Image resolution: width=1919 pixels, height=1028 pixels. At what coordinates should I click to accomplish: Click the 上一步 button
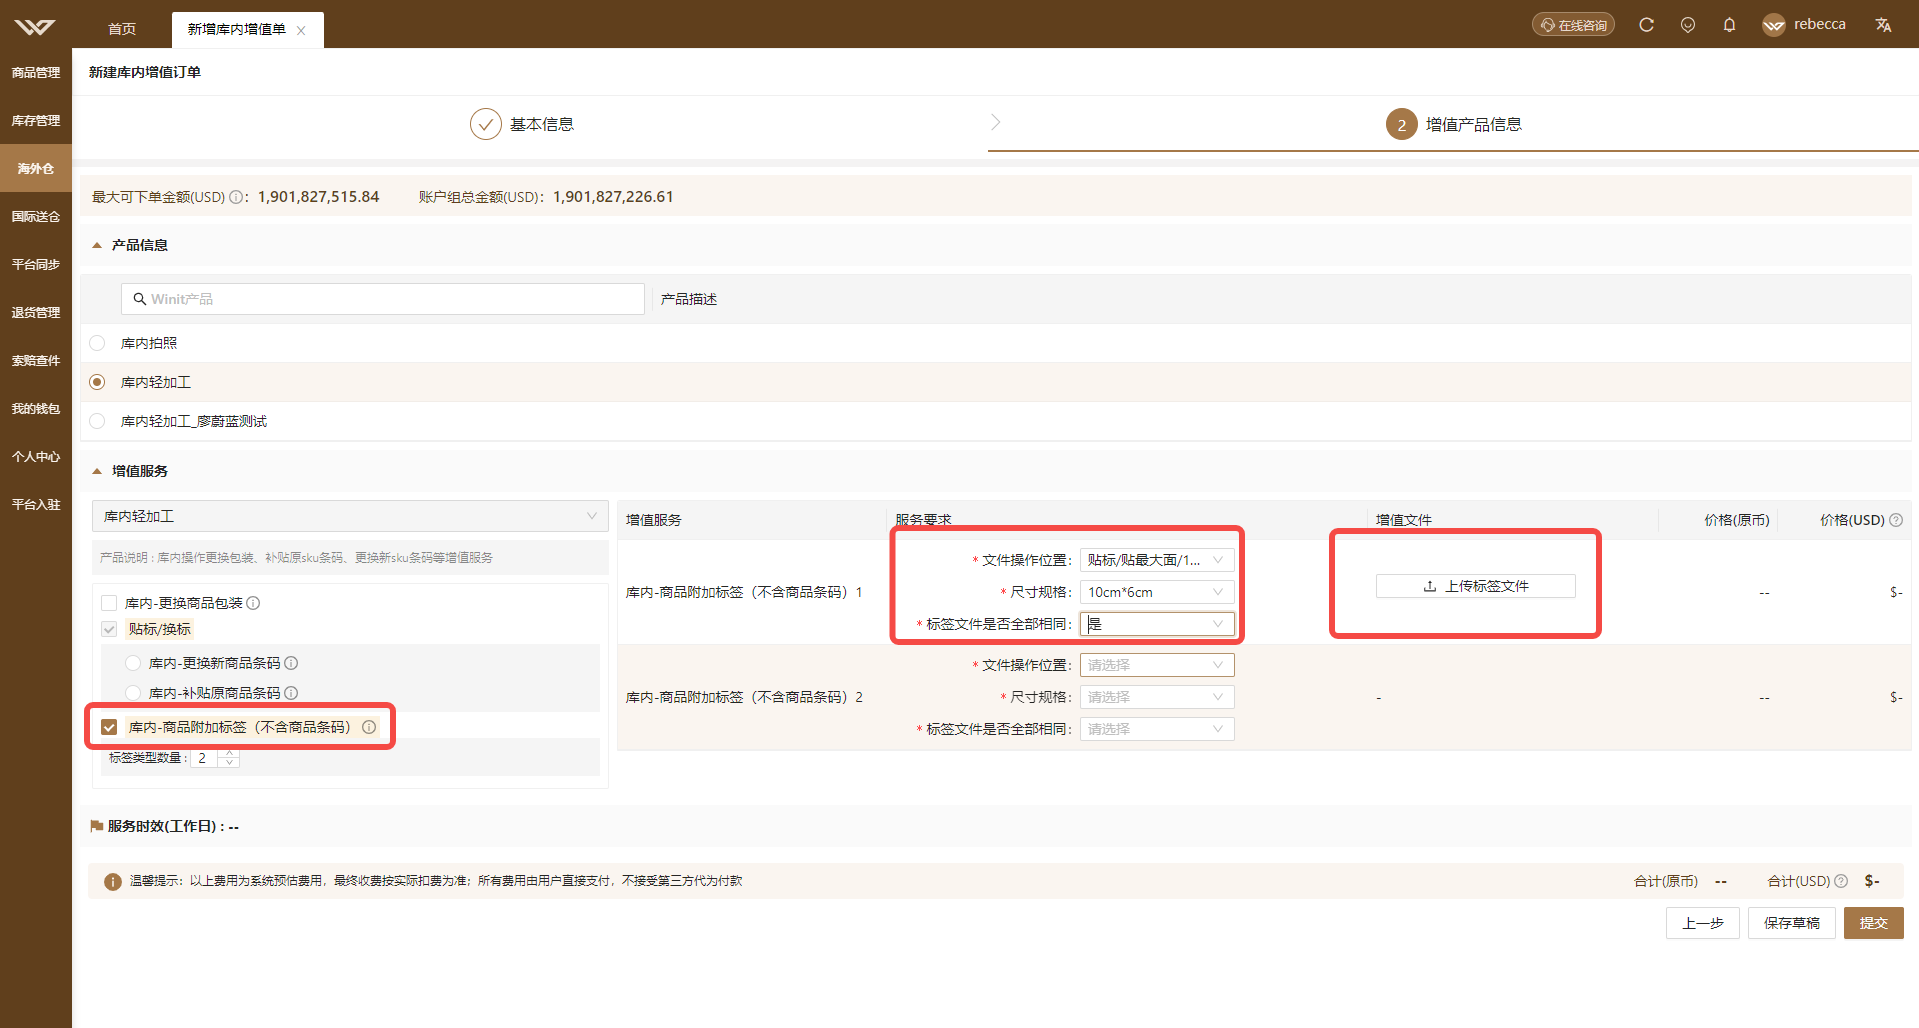[x=1703, y=923]
